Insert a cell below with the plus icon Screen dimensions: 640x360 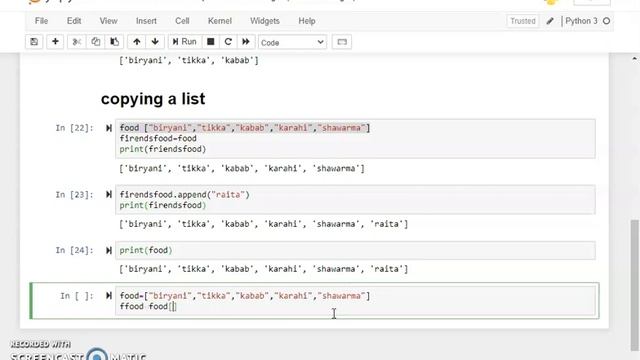click(55, 42)
